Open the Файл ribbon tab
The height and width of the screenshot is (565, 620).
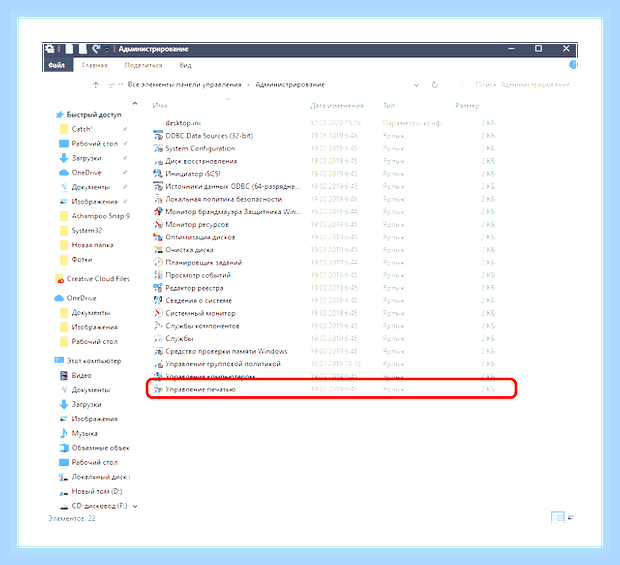coord(57,65)
